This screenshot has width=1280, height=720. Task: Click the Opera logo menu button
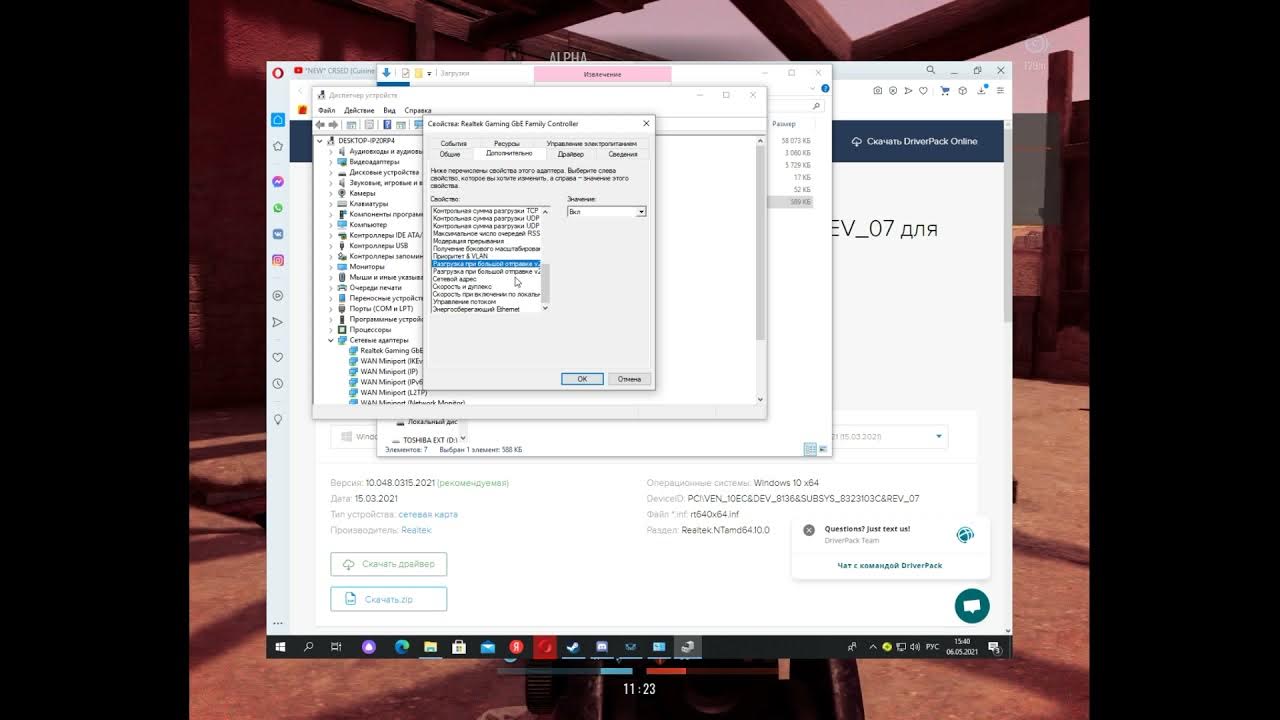pyautogui.click(x=278, y=72)
